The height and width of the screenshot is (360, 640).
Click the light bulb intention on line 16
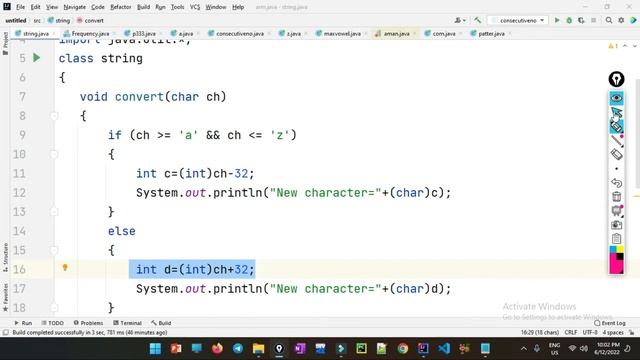(x=65, y=267)
